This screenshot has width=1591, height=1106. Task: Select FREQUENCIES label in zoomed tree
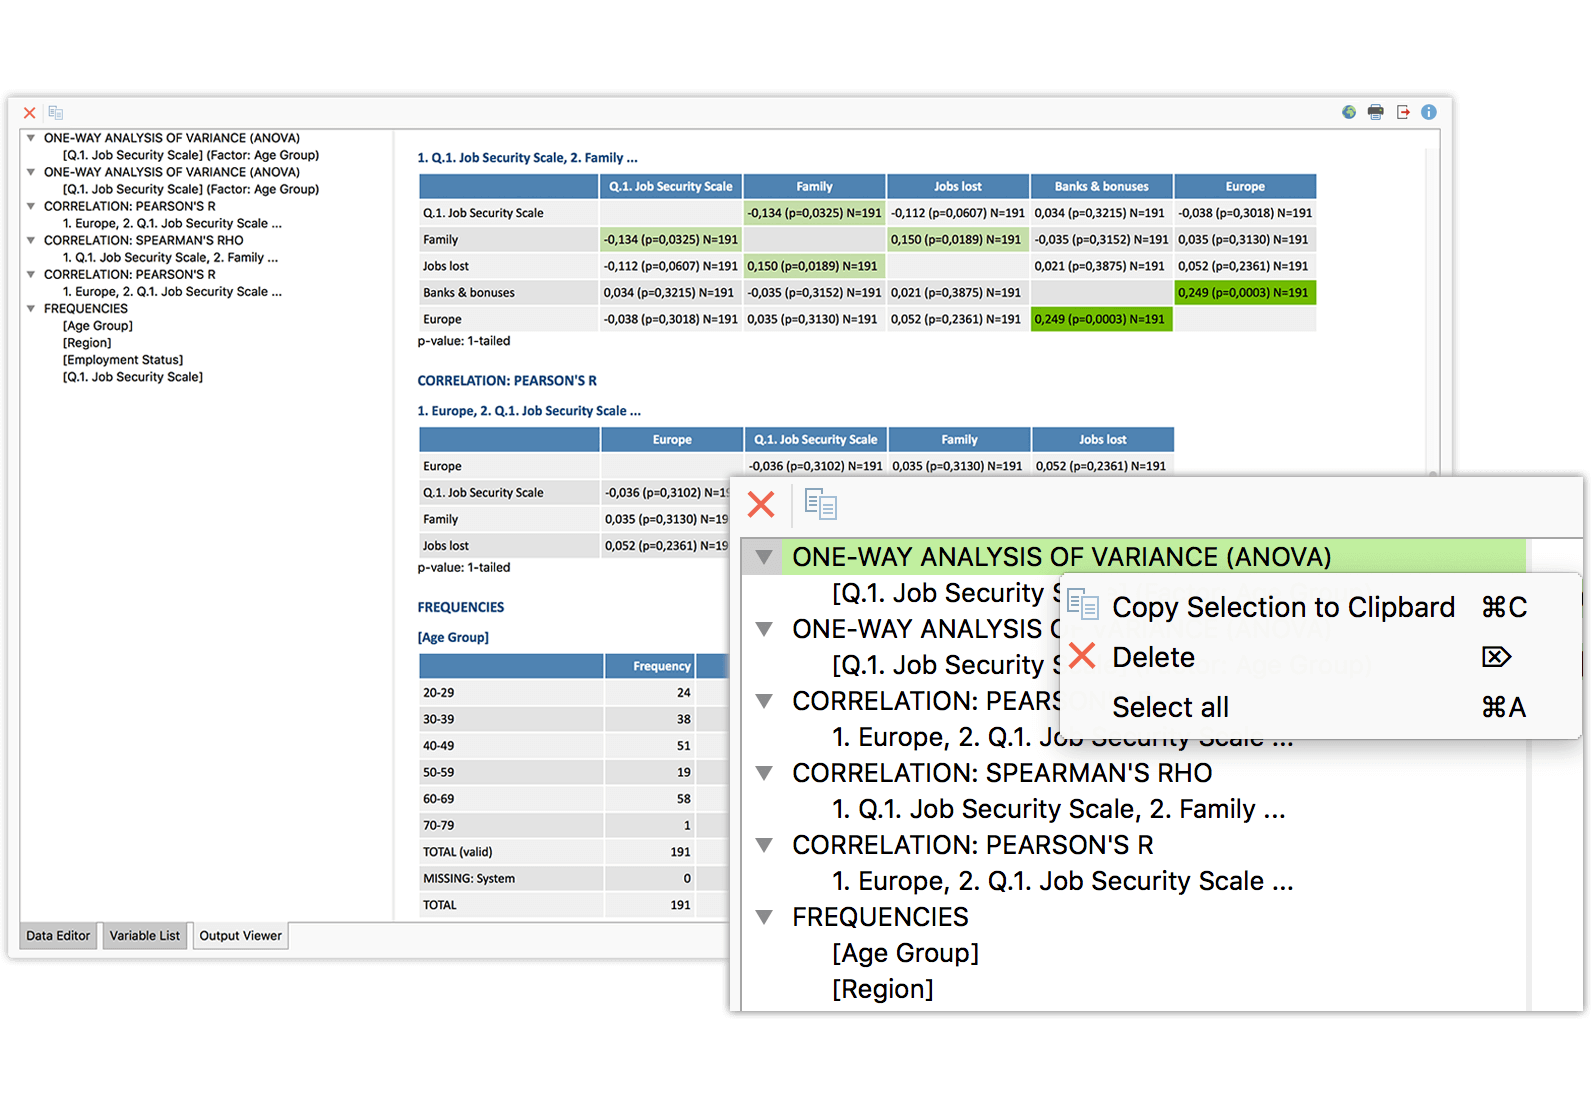(x=880, y=917)
